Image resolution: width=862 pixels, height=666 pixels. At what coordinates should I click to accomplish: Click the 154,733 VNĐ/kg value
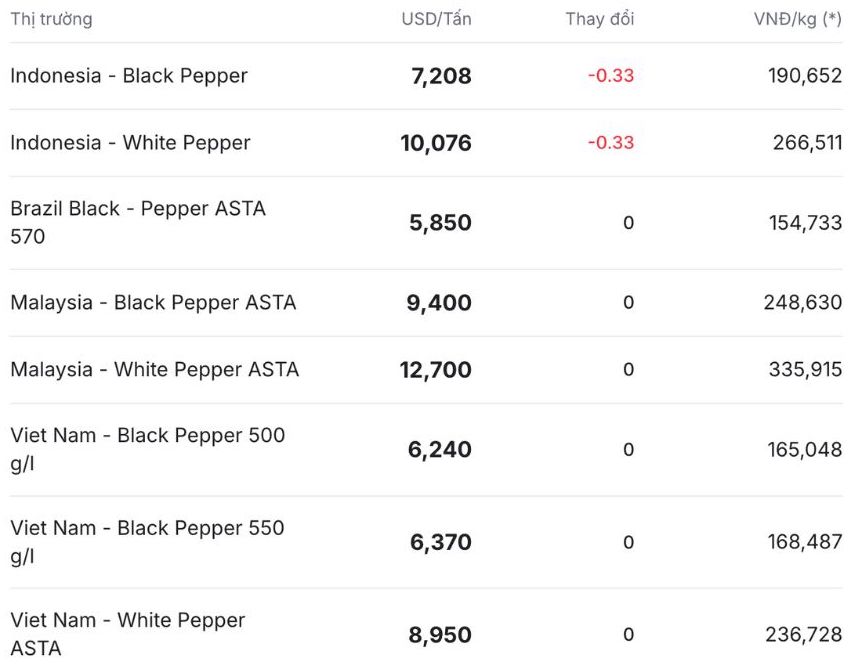(805, 223)
